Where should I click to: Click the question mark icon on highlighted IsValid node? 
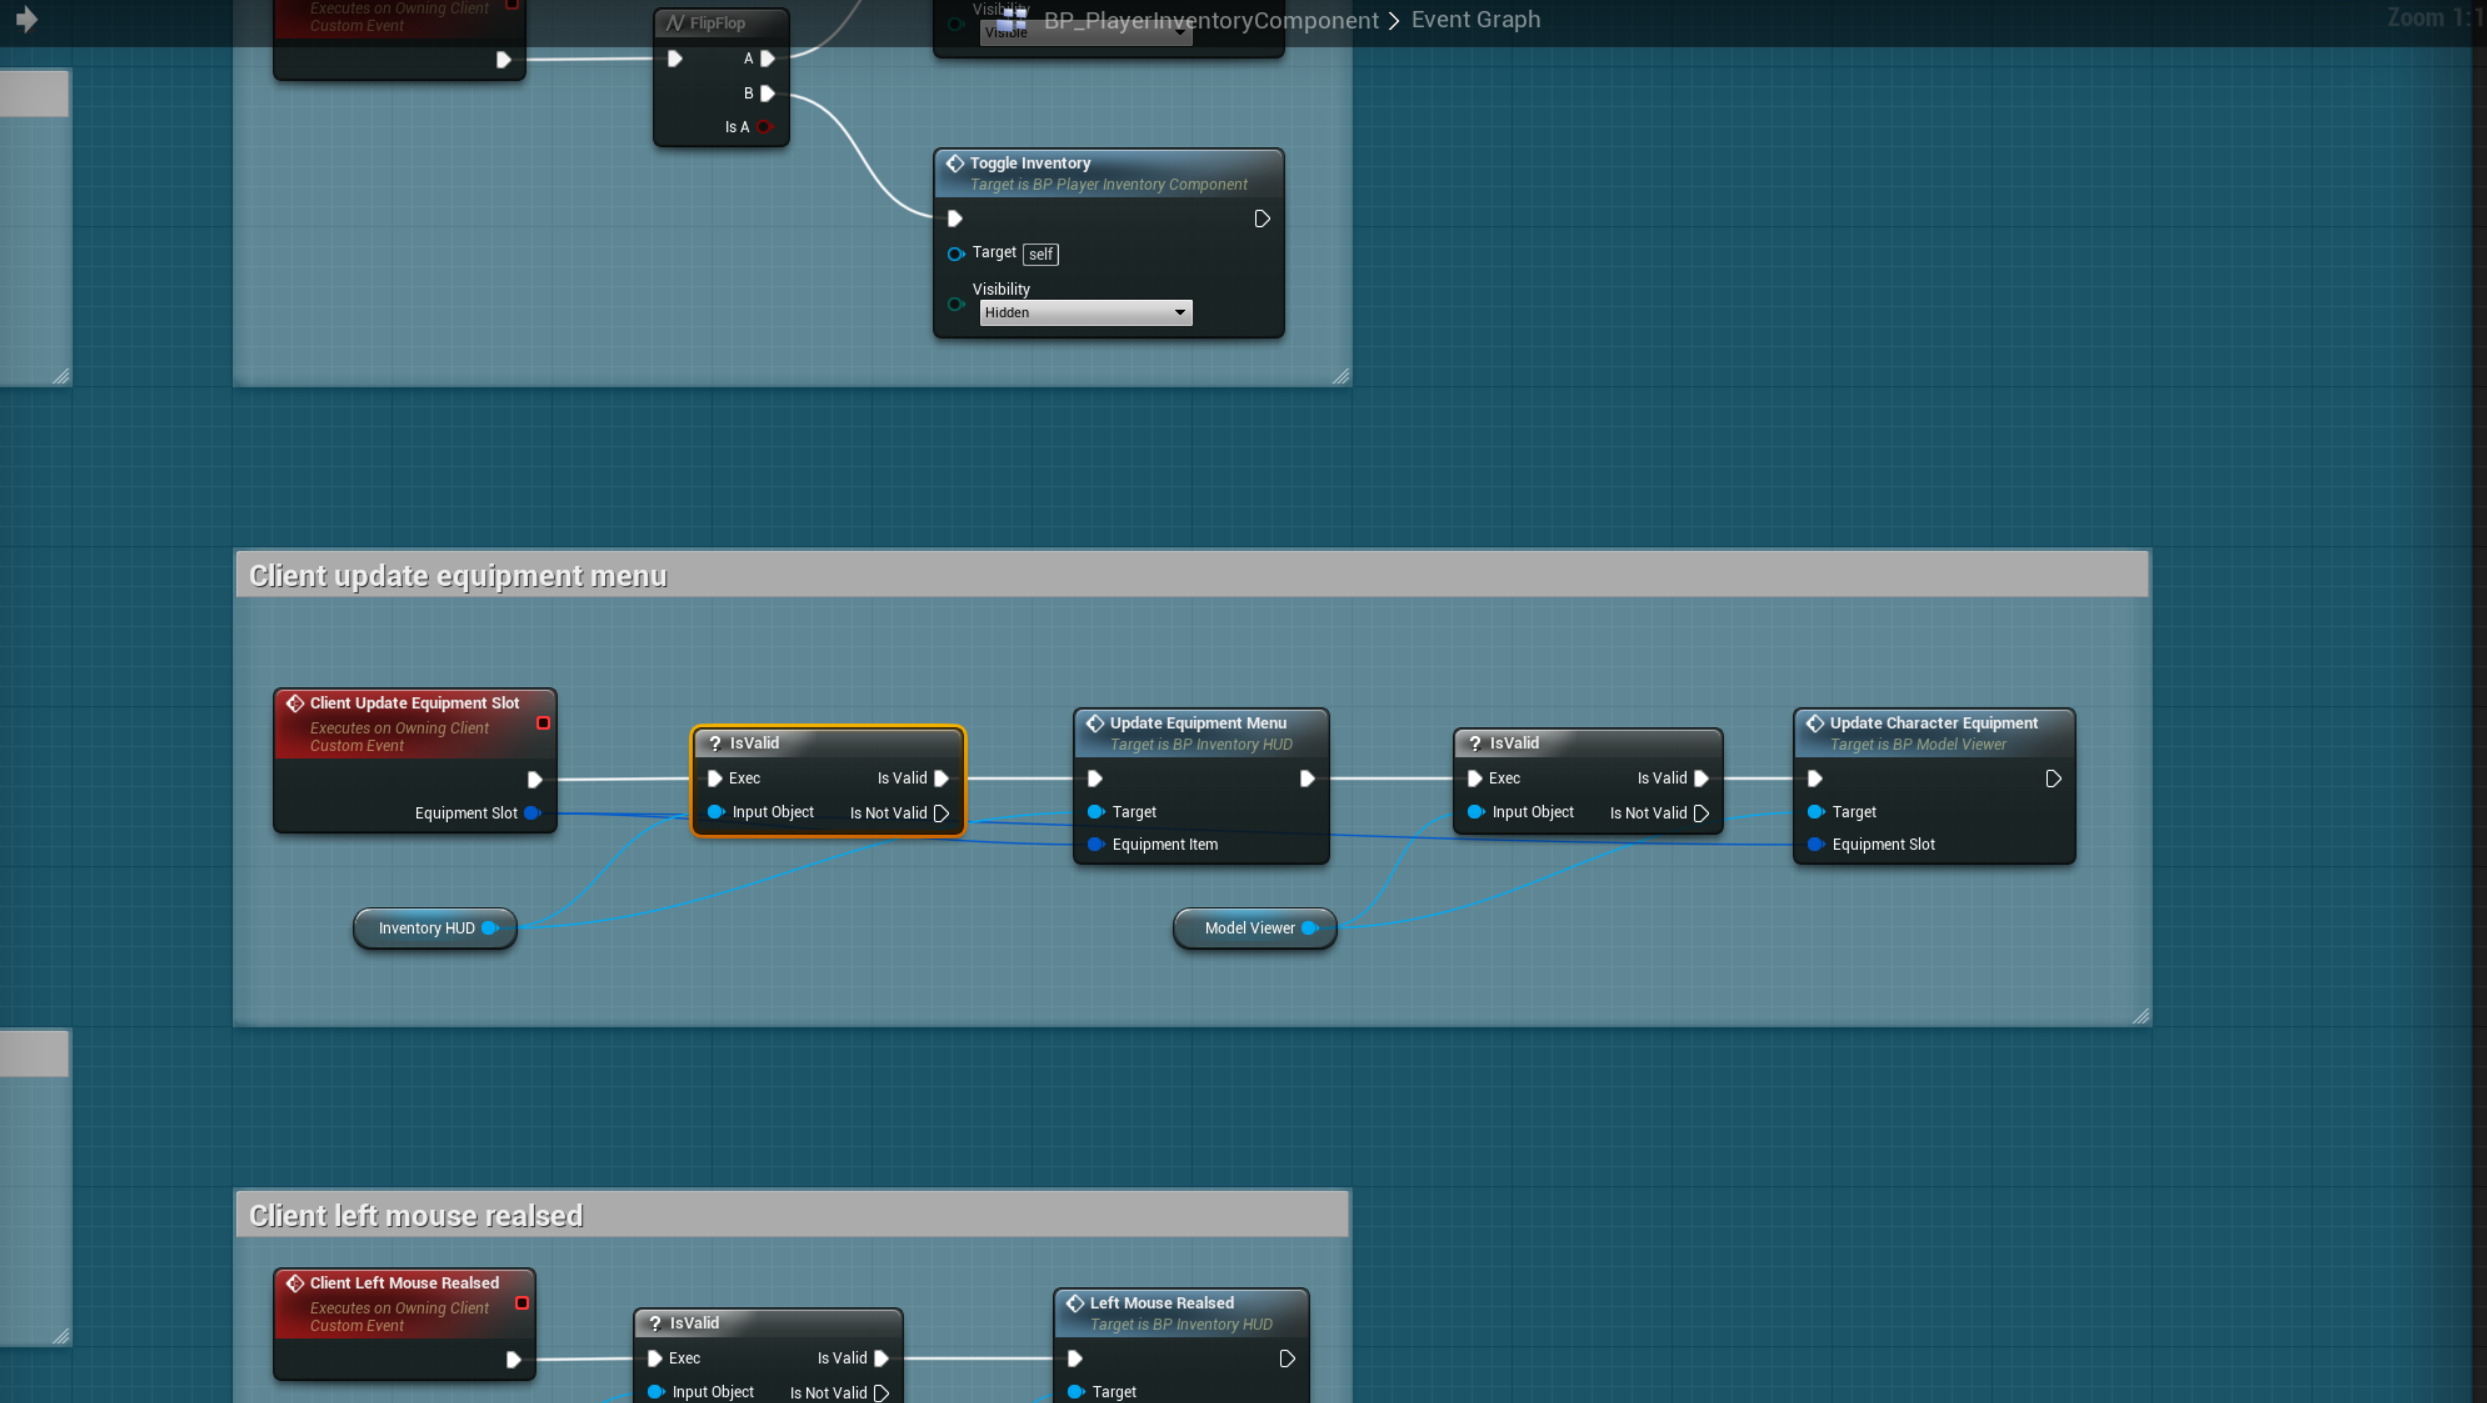click(715, 743)
